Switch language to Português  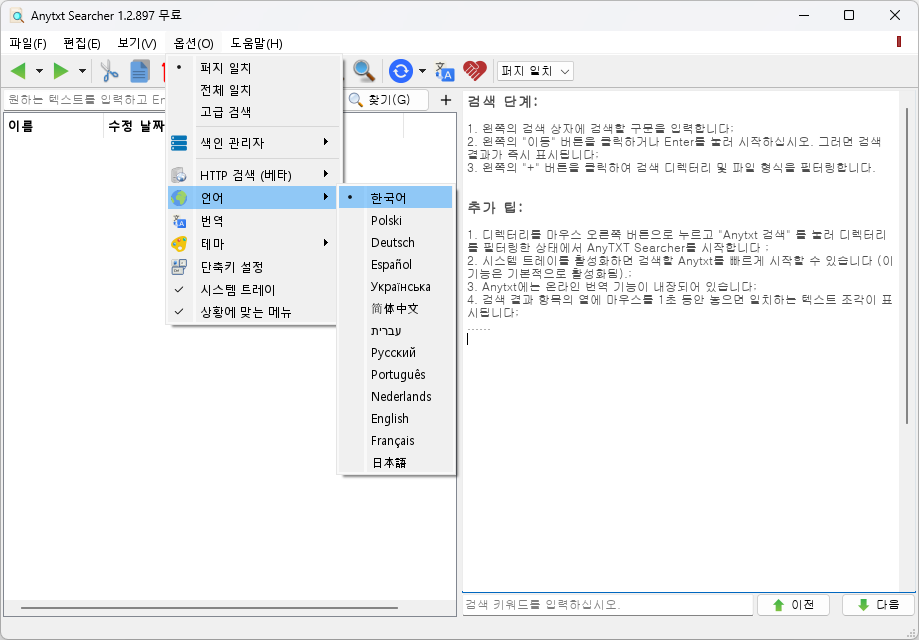(396, 375)
